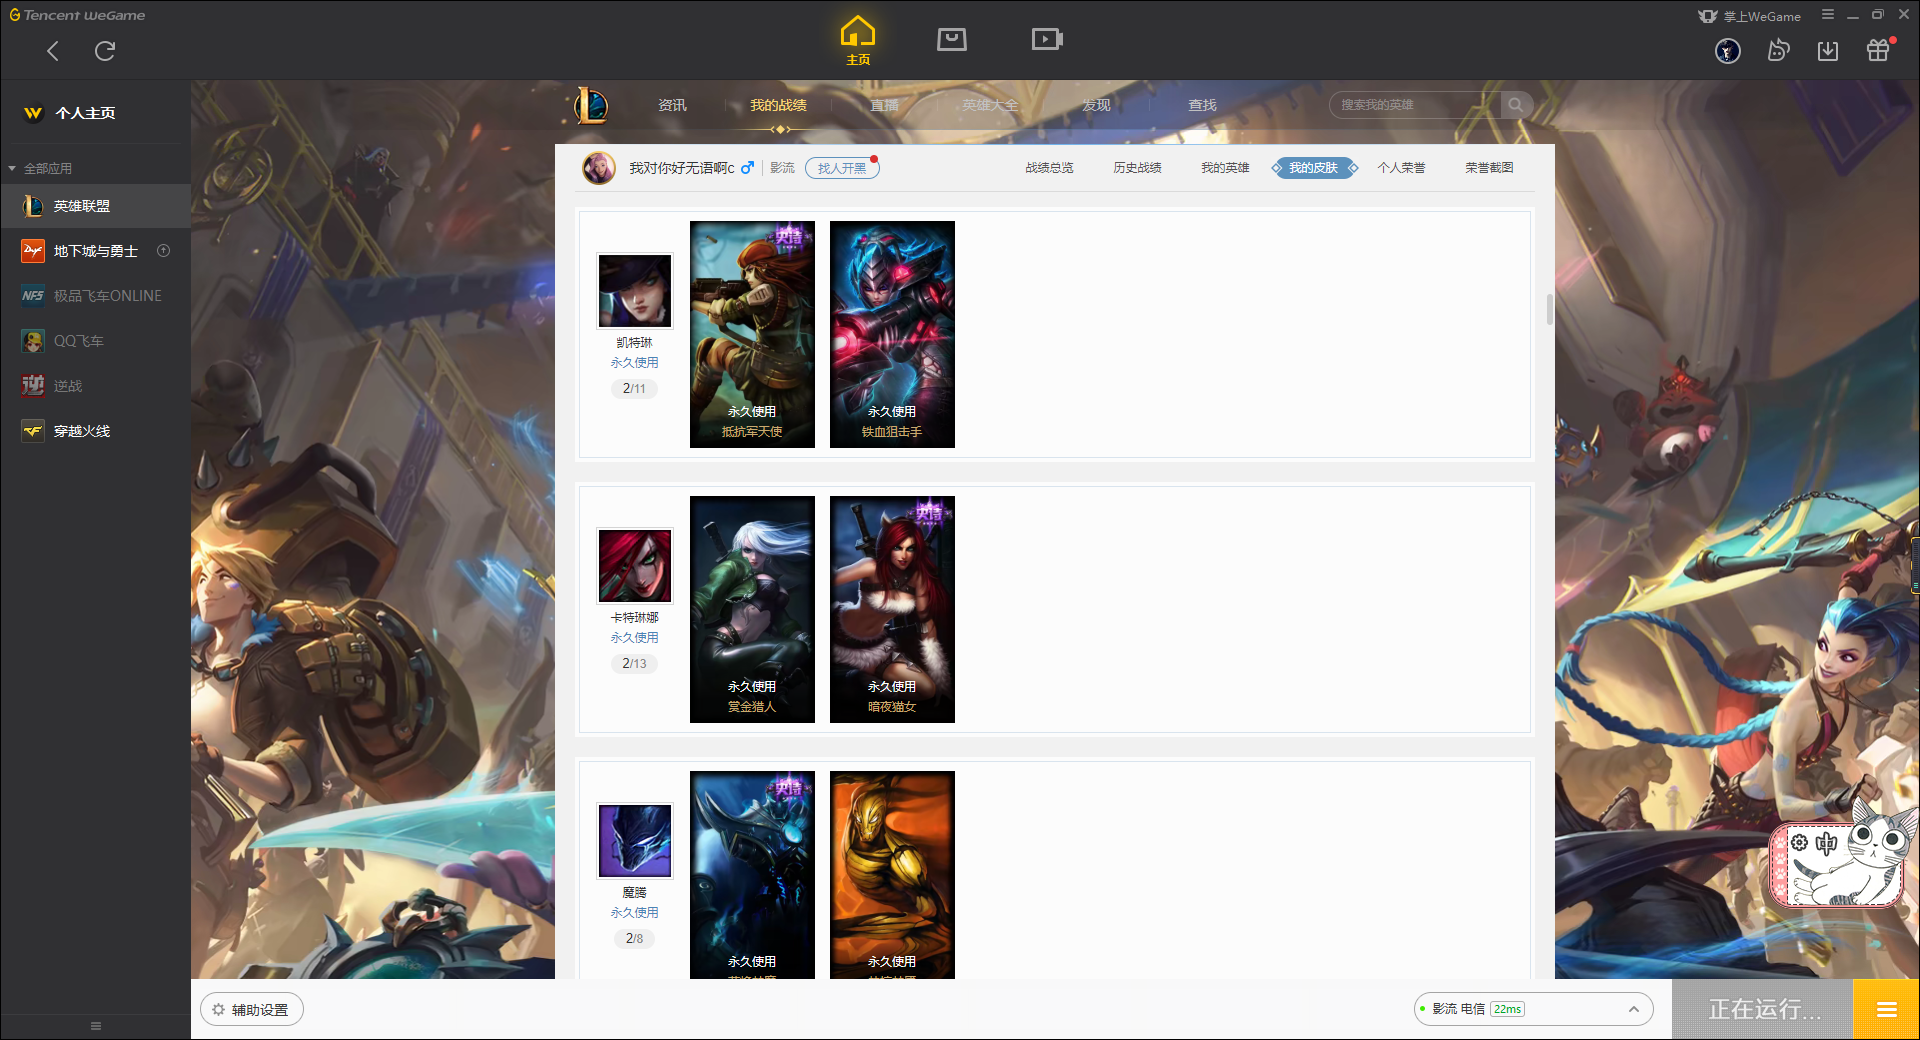Open the yellow menu button beside 正在运行
This screenshot has width=1920, height=1040.
1887,1010
